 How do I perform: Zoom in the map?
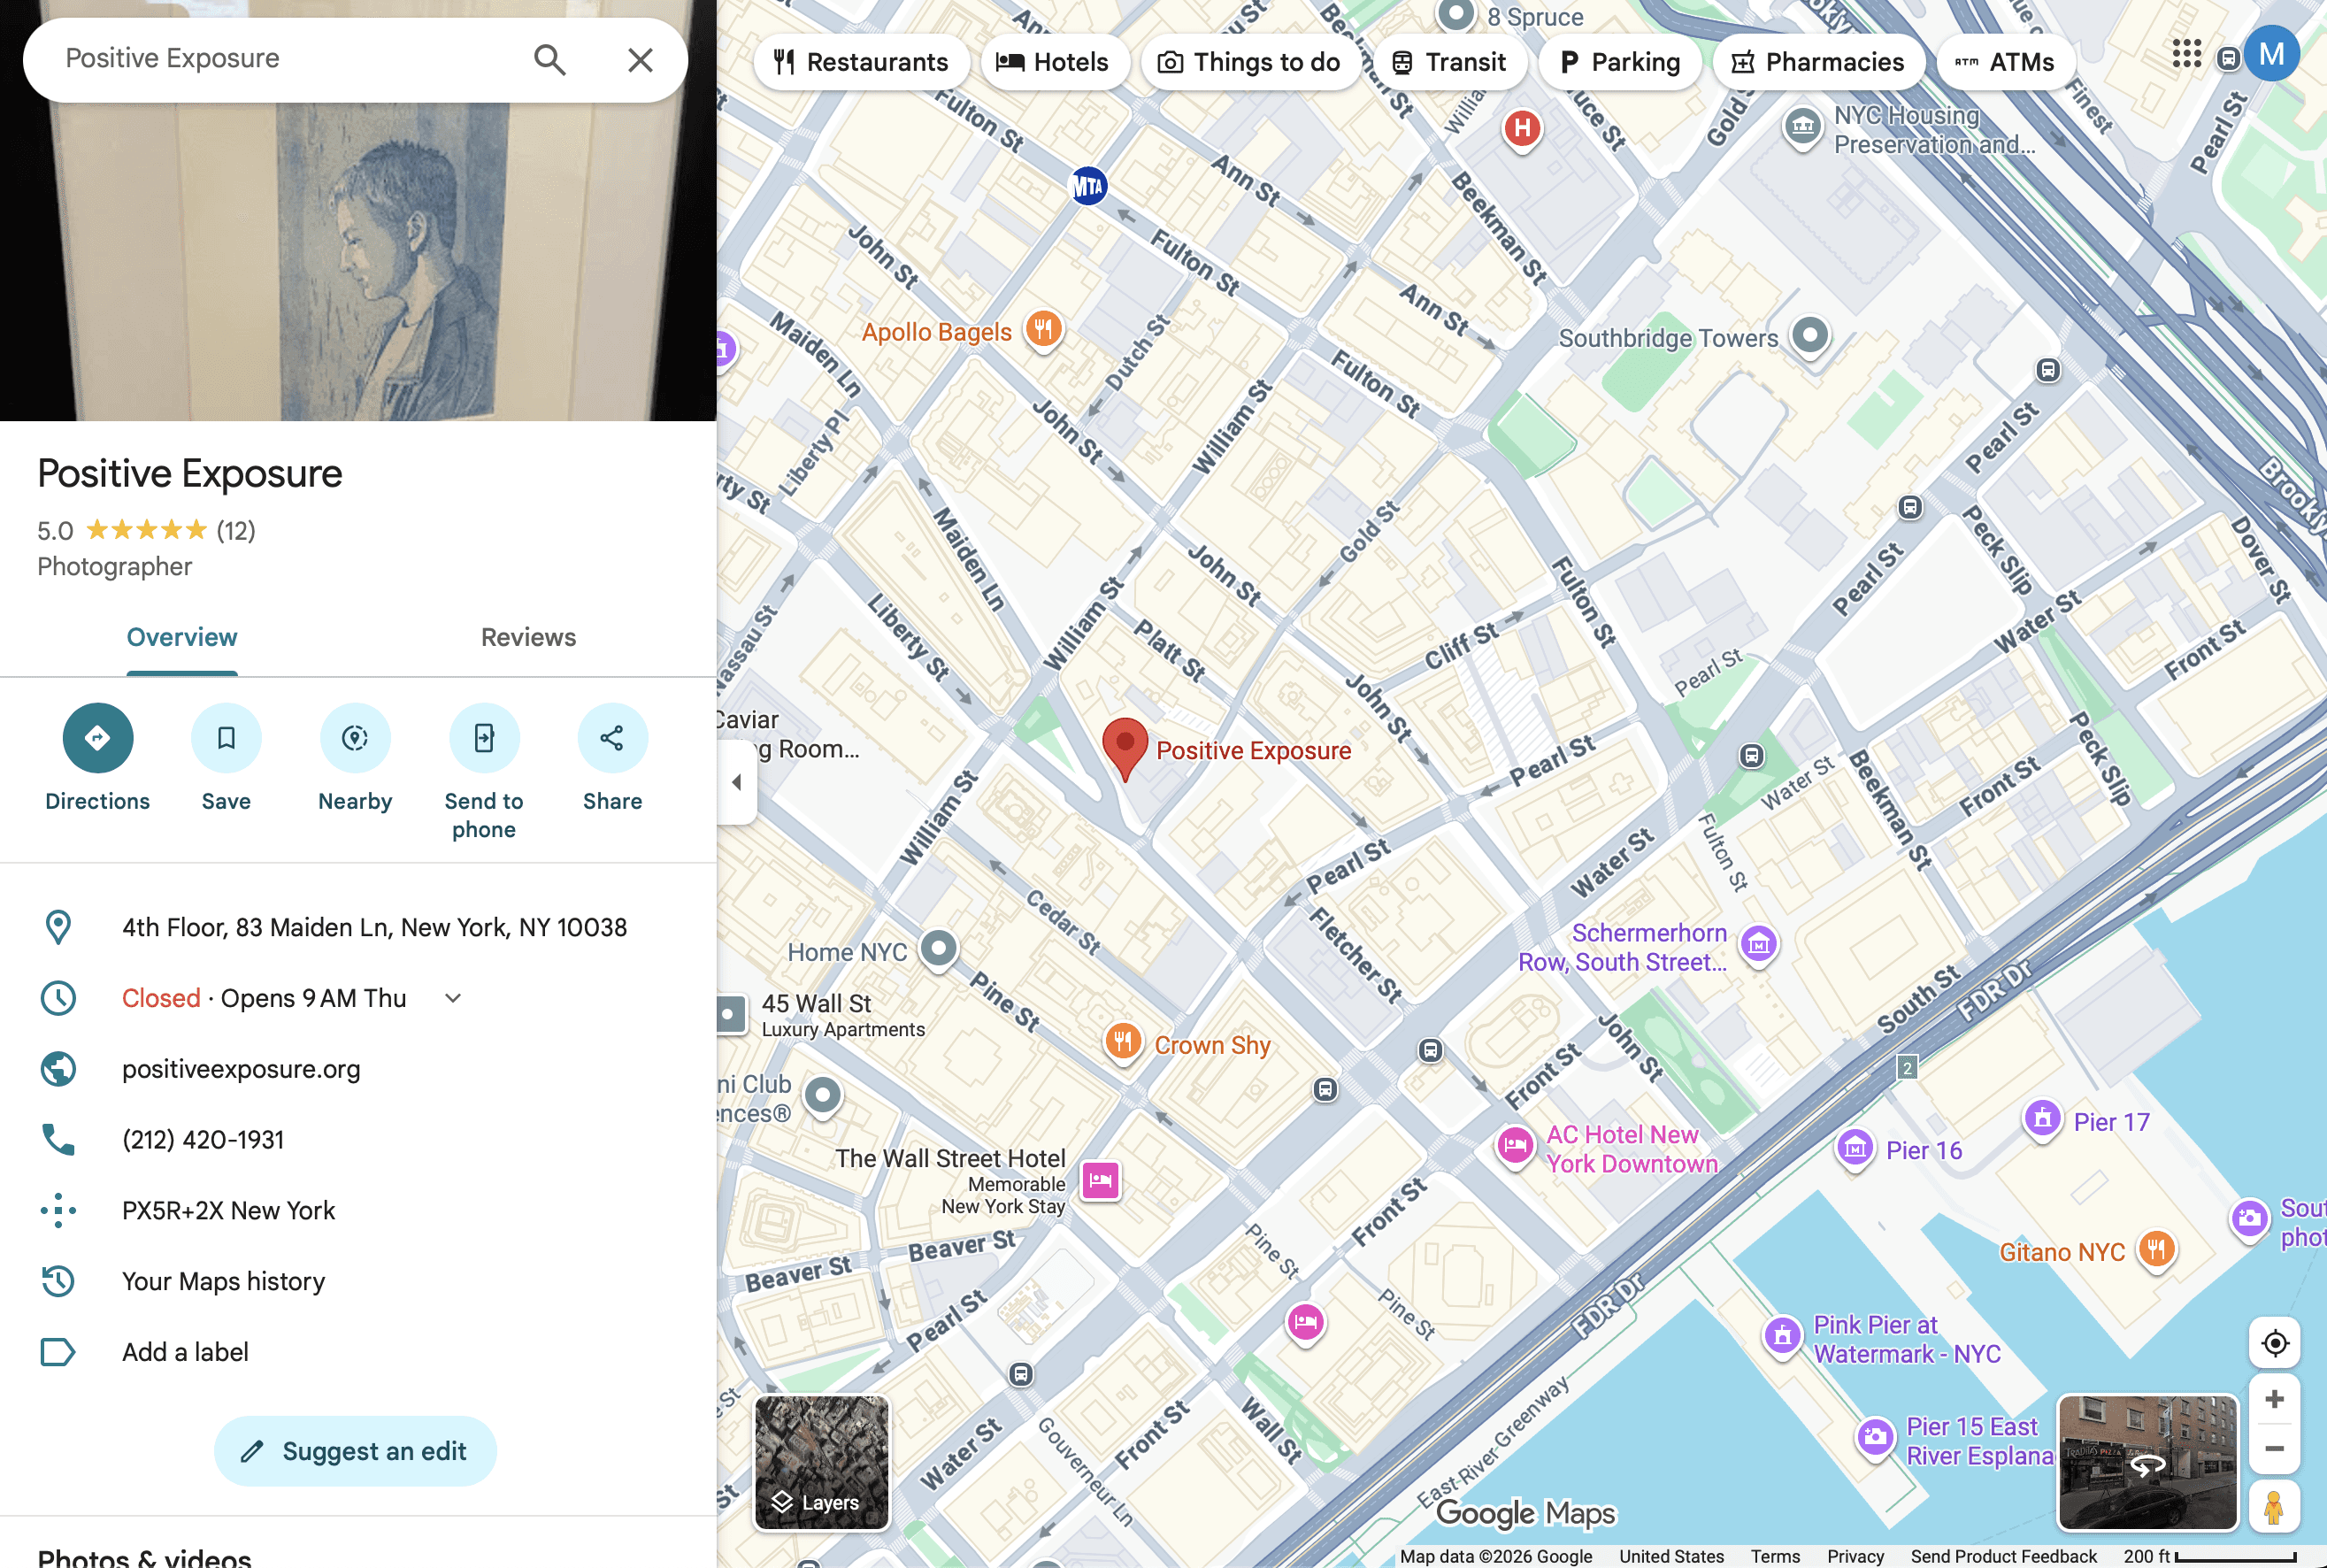[x=2274, y=1398]
